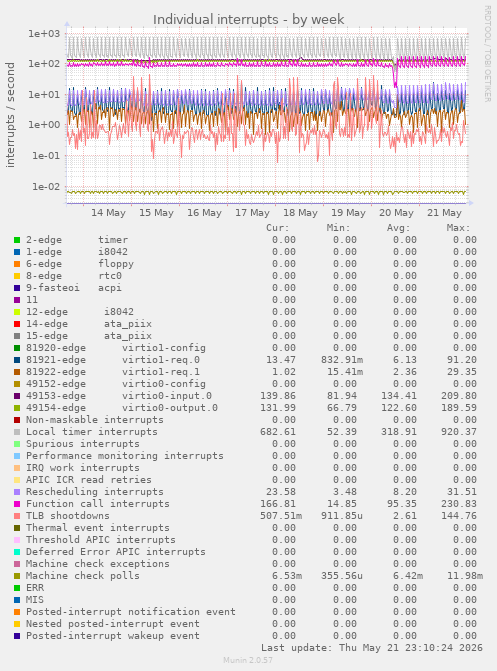497x671 pixels.
Task: Click the Machine check polls Max value 11.98m
Action: (x=465, y=576)
